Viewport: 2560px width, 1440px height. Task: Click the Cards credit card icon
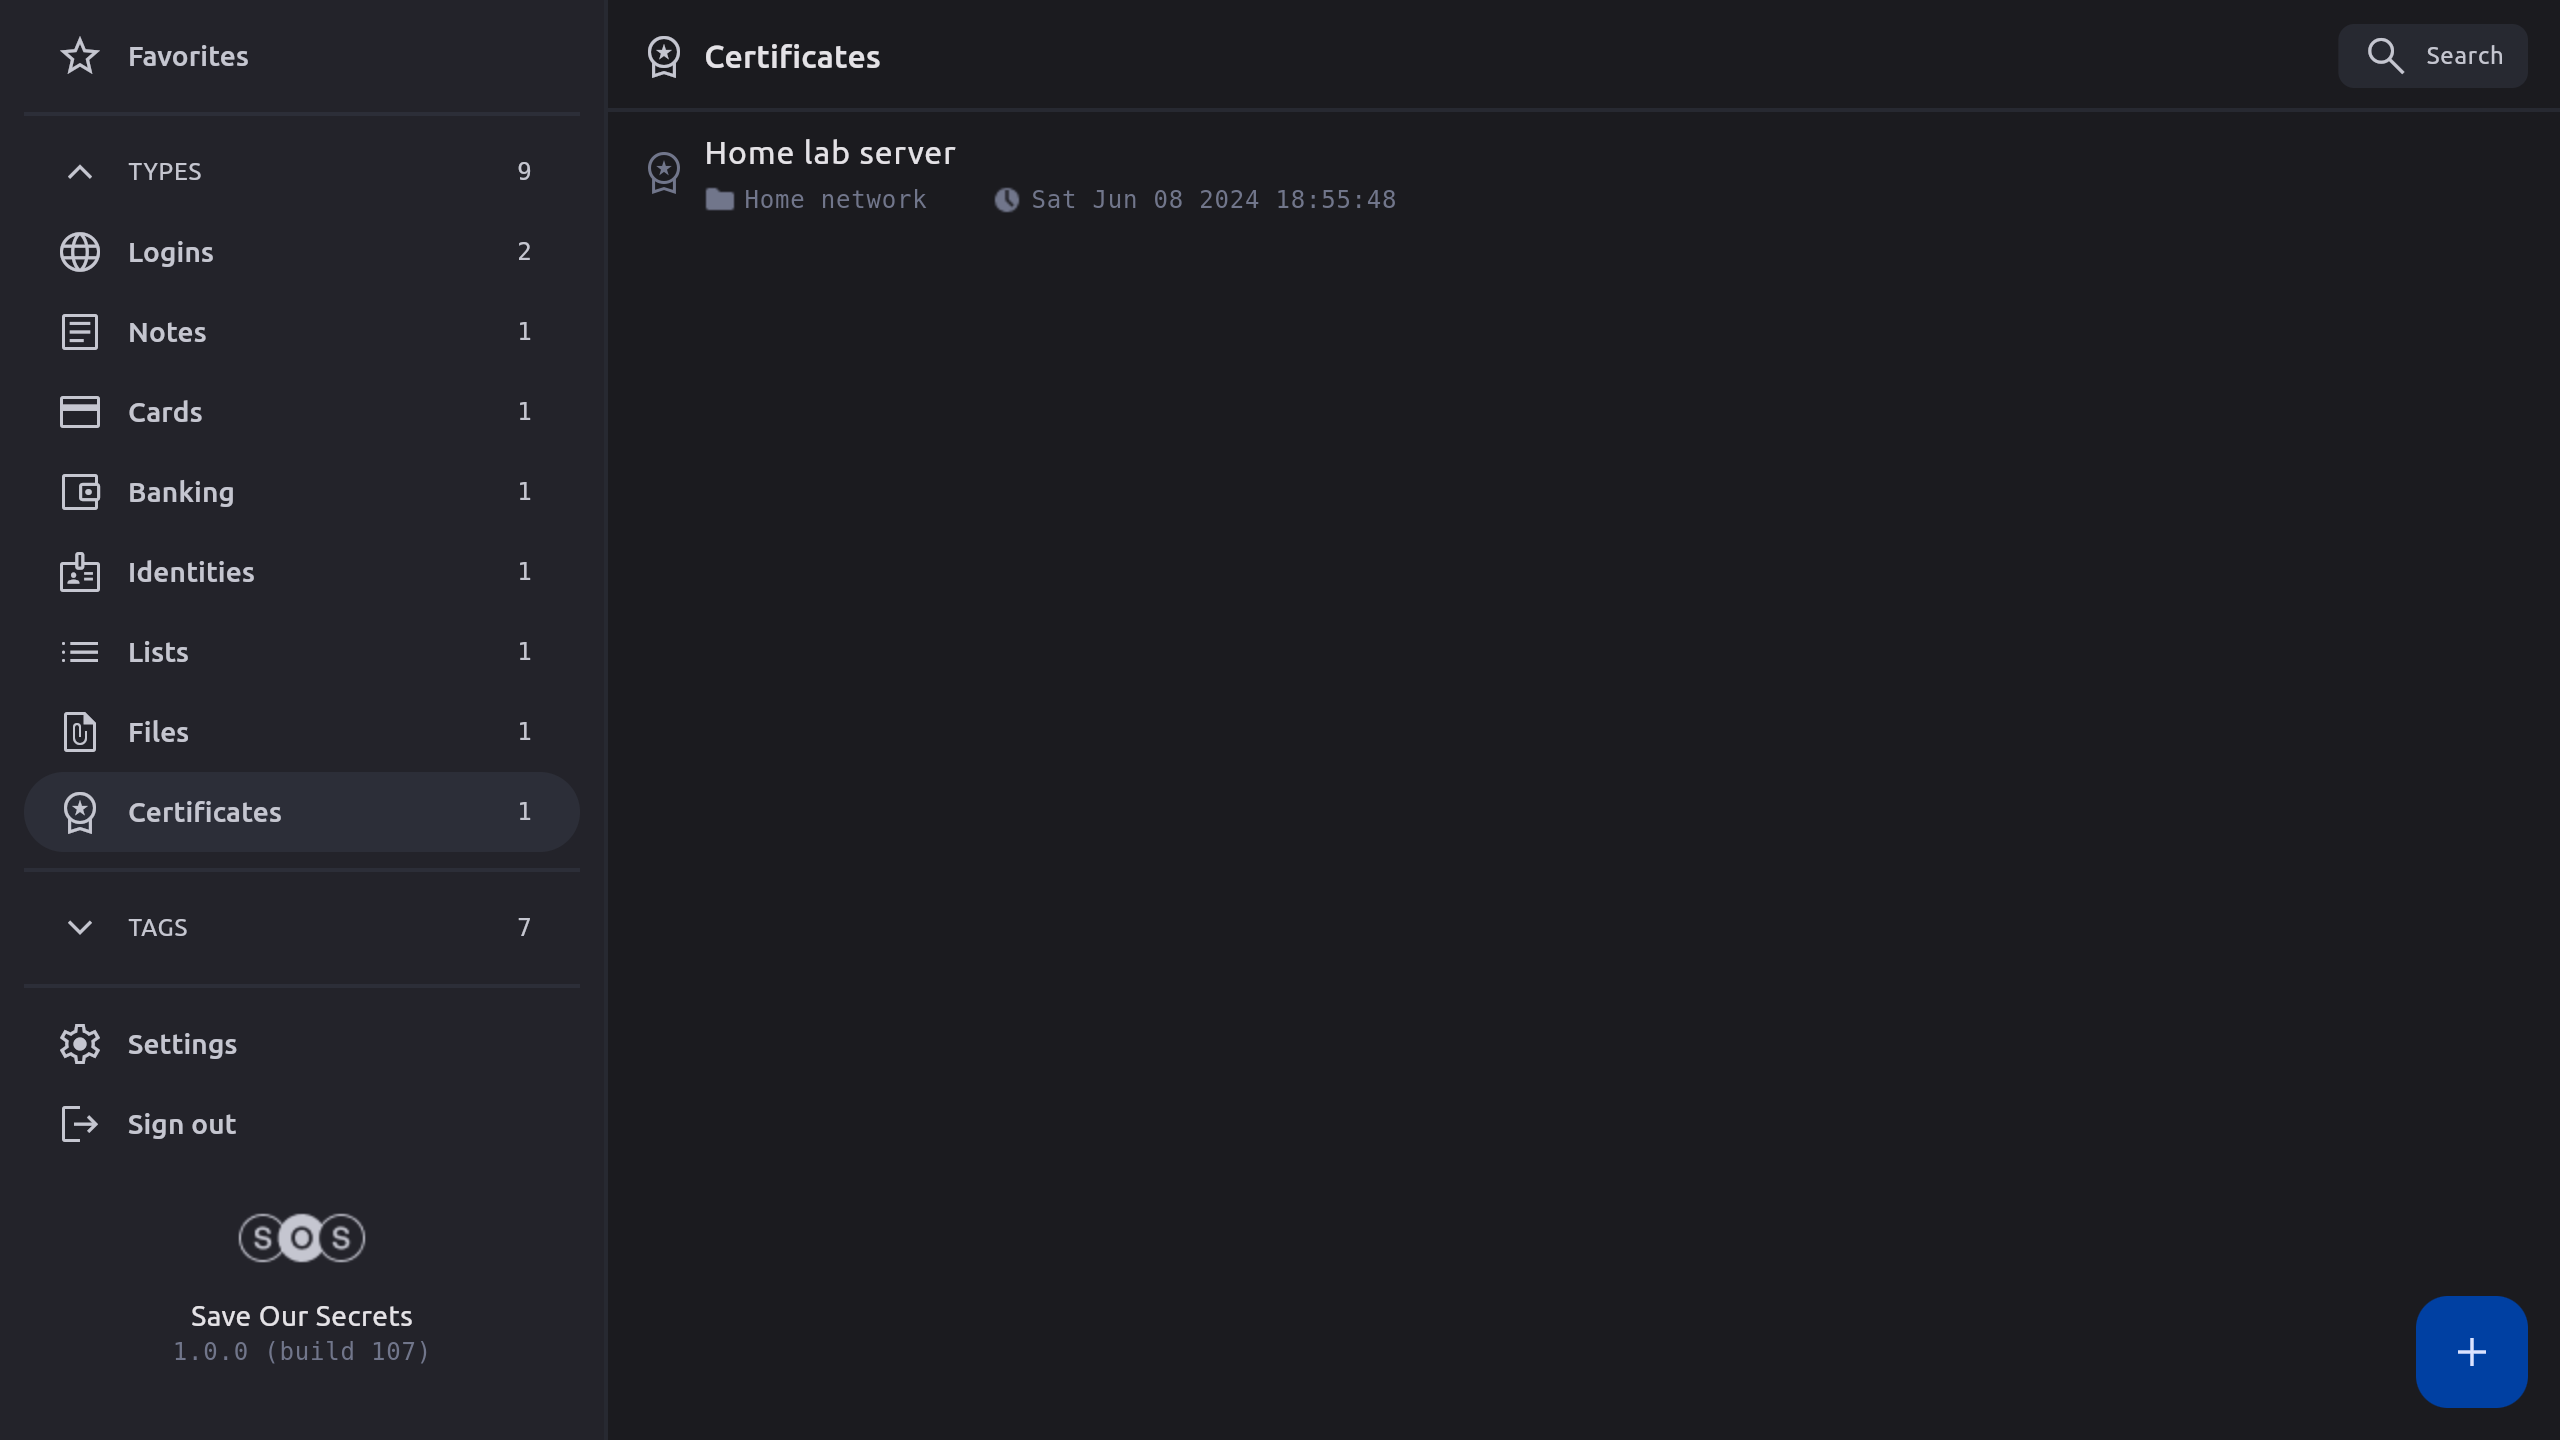[80, 412]
